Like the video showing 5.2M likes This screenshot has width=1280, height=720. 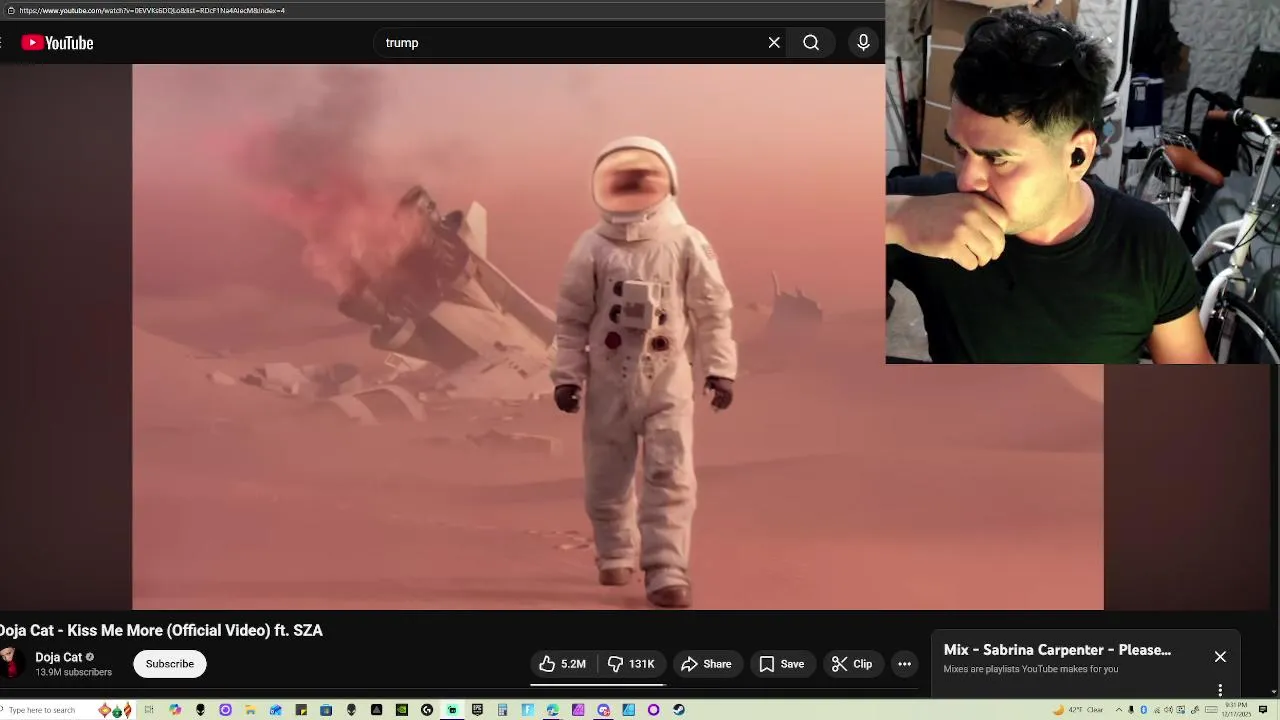(563, 664)
